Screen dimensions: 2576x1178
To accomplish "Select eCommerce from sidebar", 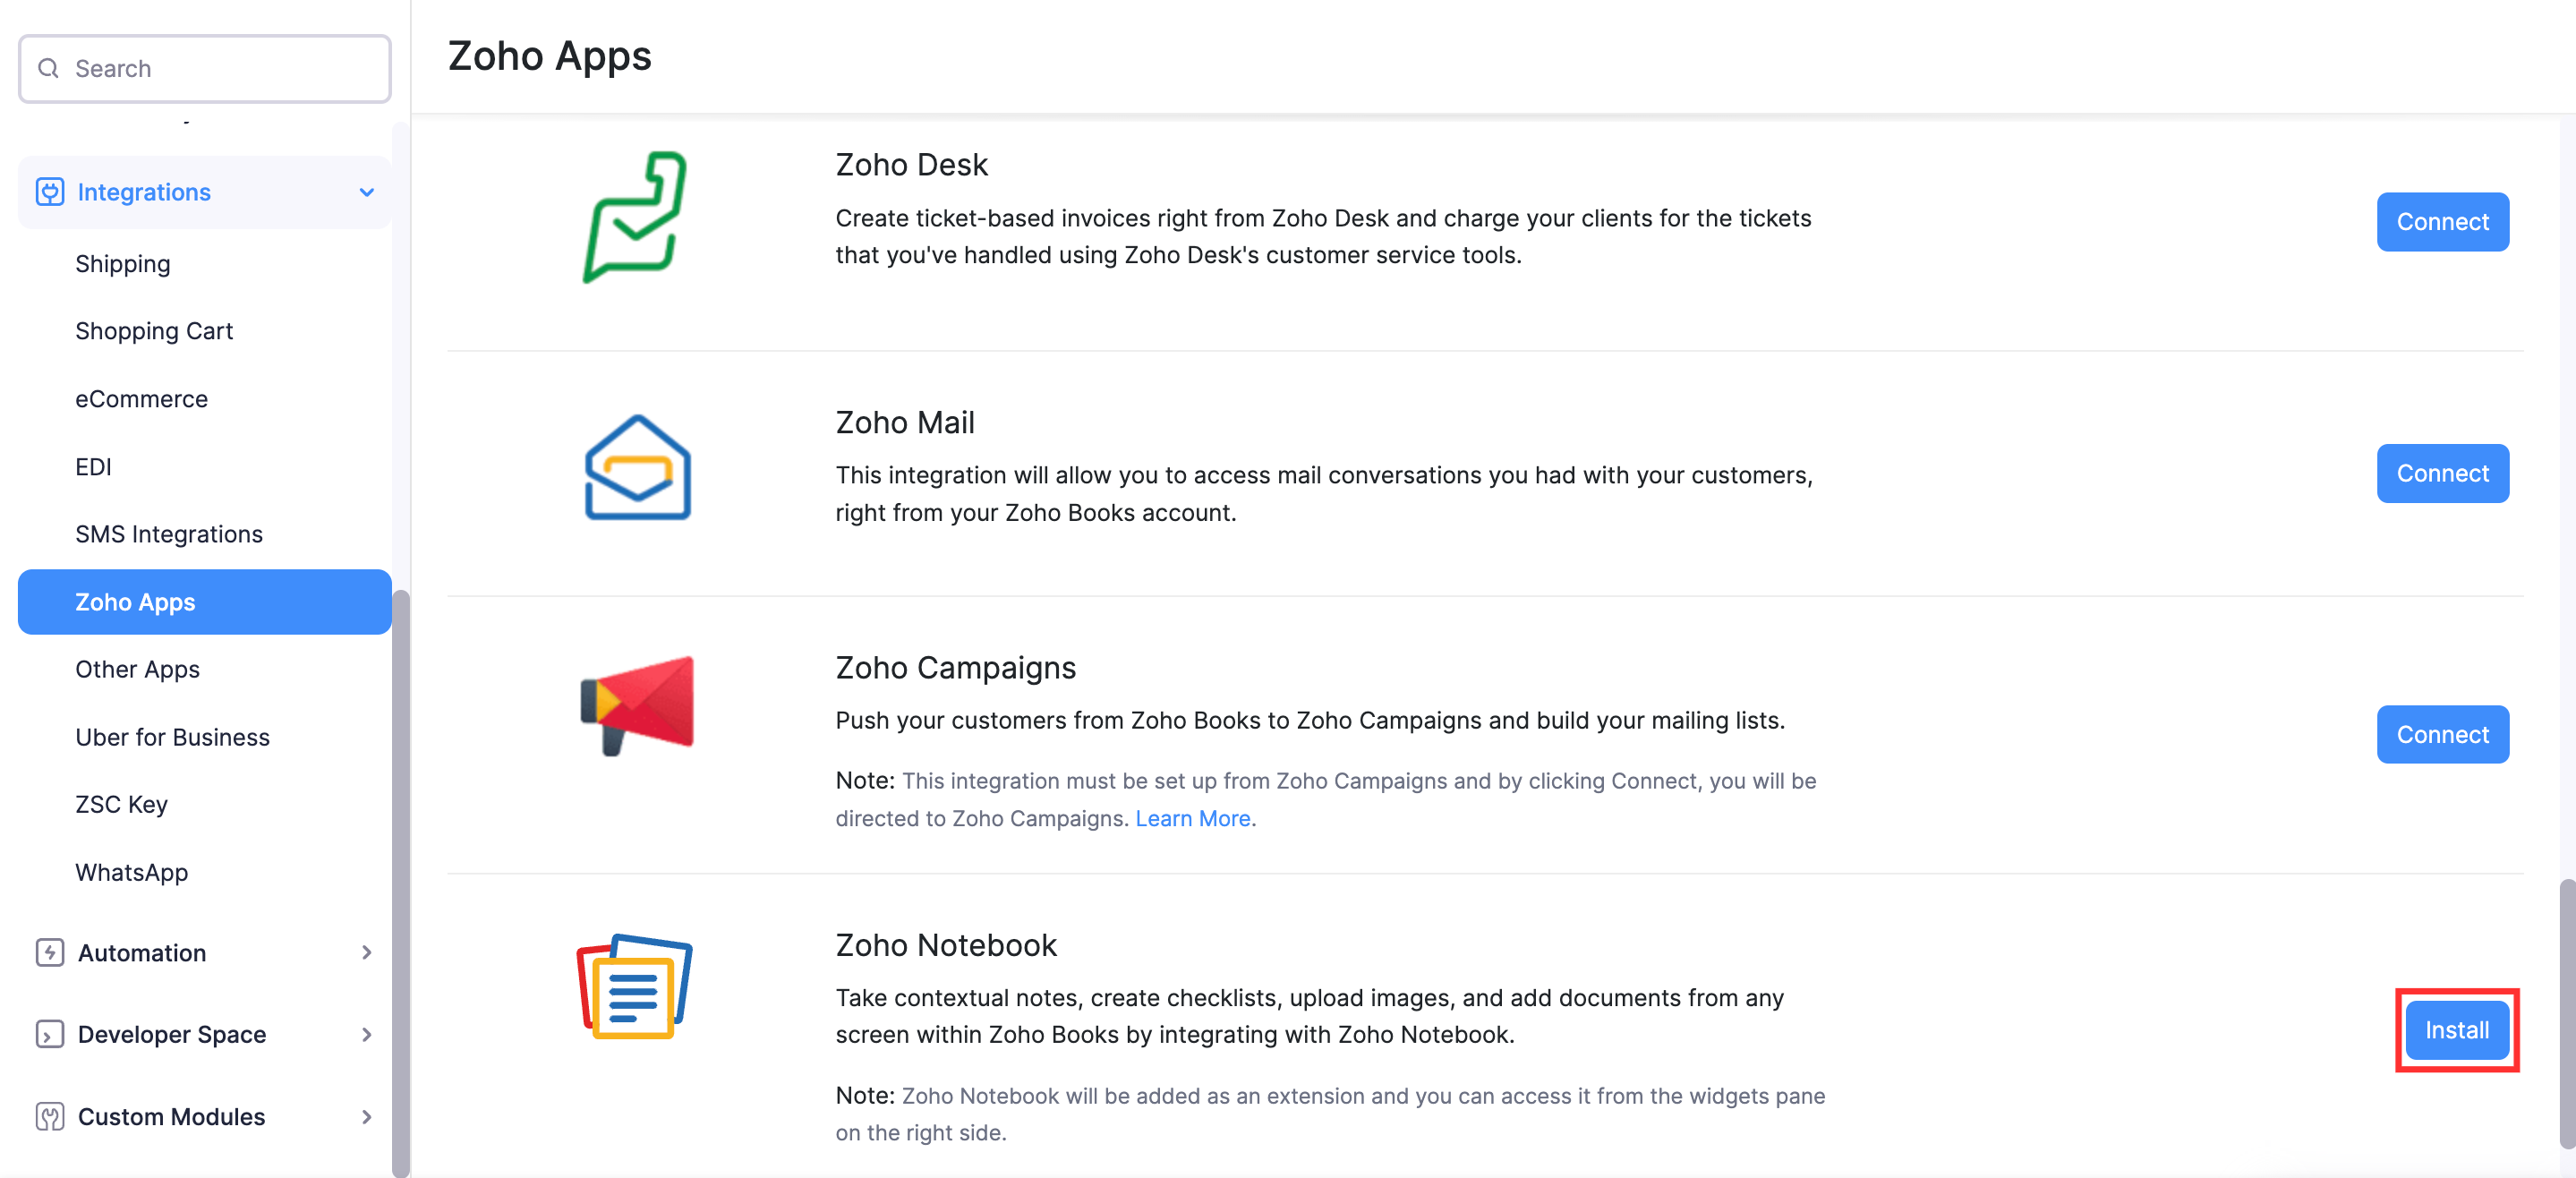I will pyautogui.click(x=141, y=396).
